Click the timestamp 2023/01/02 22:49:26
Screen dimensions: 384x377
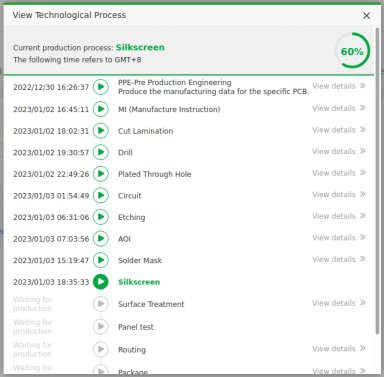51,174
